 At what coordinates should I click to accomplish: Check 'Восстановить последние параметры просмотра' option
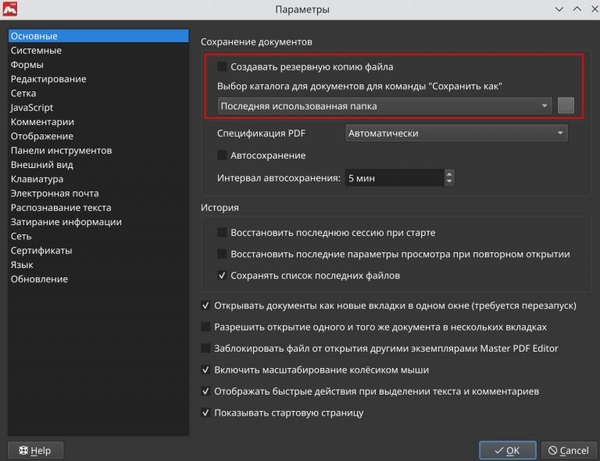pos(222,254)
